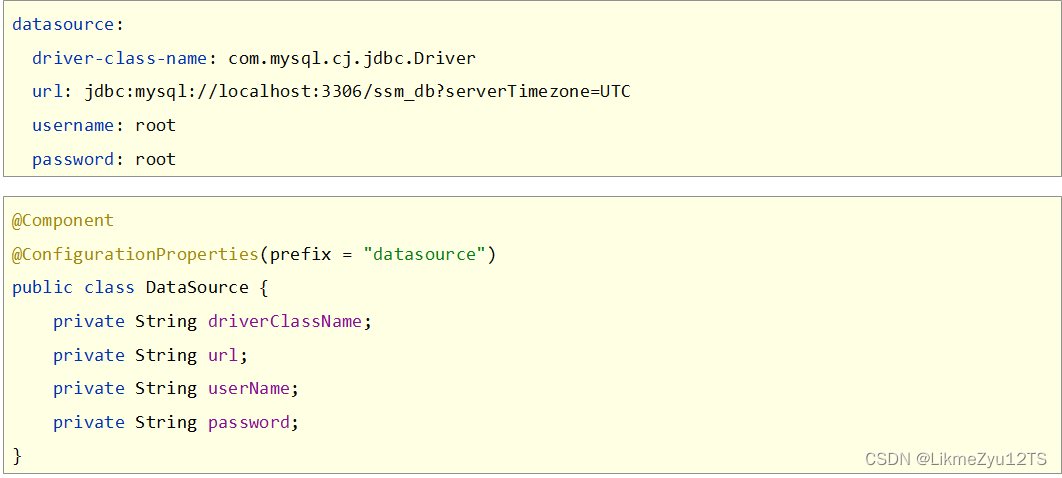Image resolution: width=1062 pixels, height=478 pixels.
Task: Click the 'url' key in YAML block
Action: tap(47, 91)
